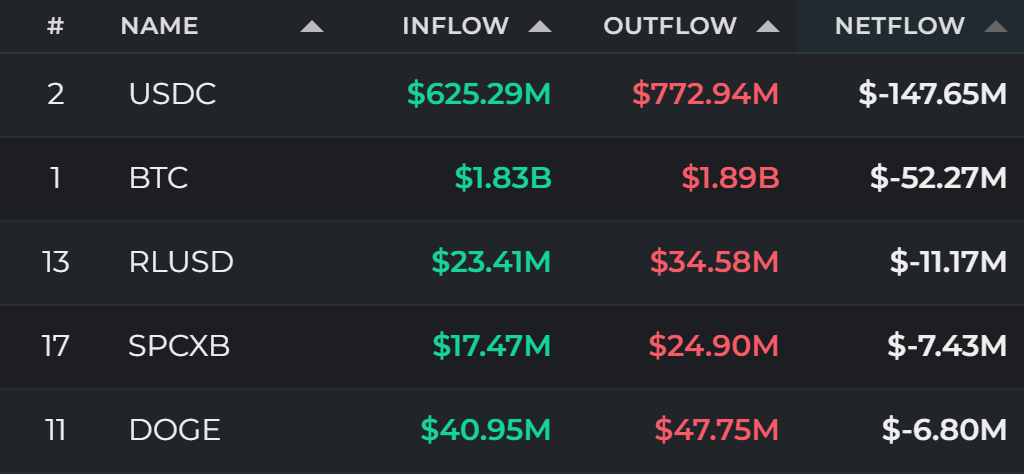Screen dimensions: 1024x474
Task: Sort by INFLOW using the triangle icon
Action: click(x=540, y=27)
